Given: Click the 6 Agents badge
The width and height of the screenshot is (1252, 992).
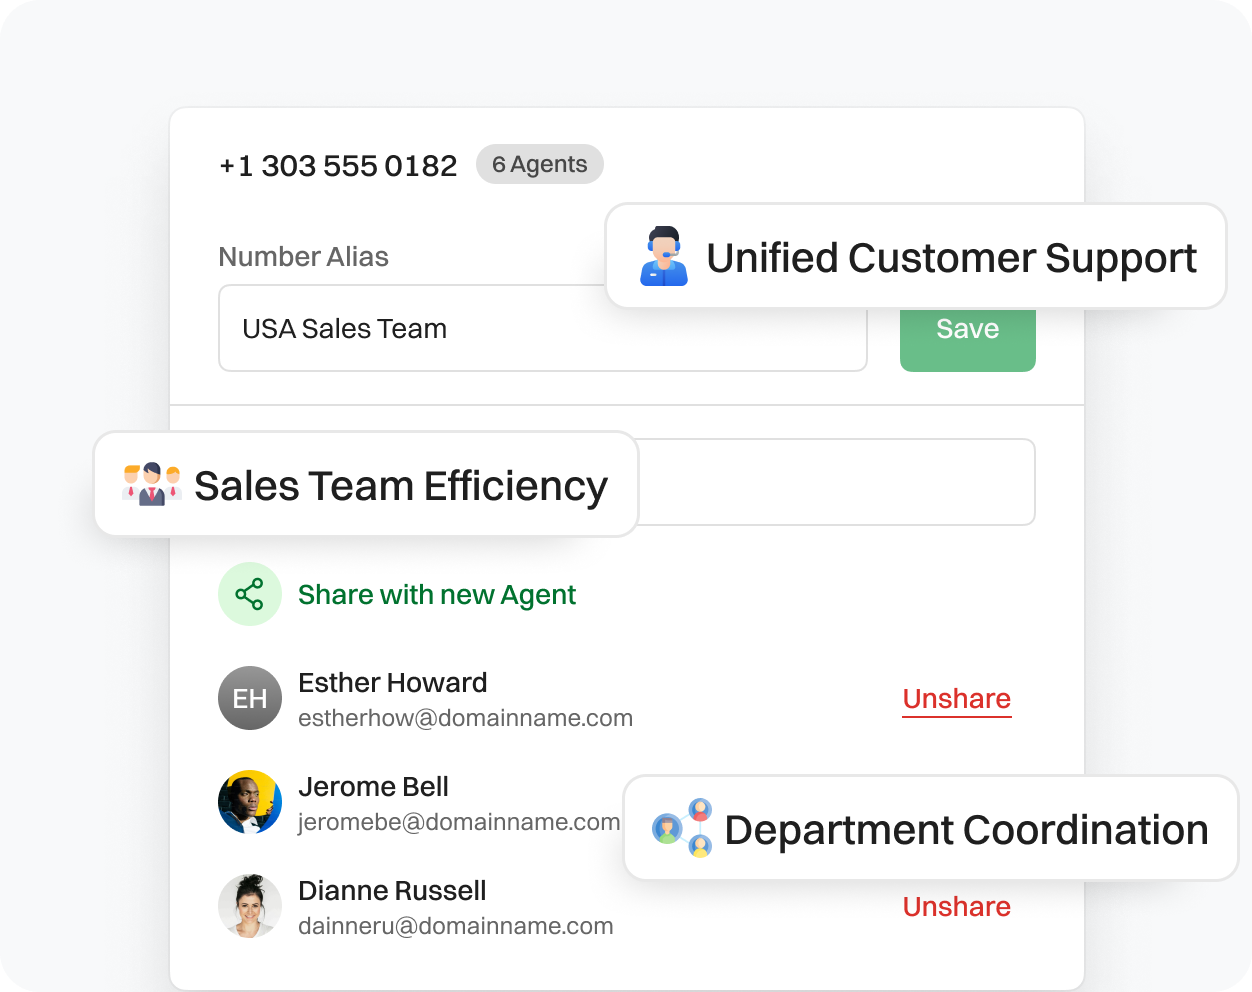Looking at the screenshot, I should (x=540, y=164).
